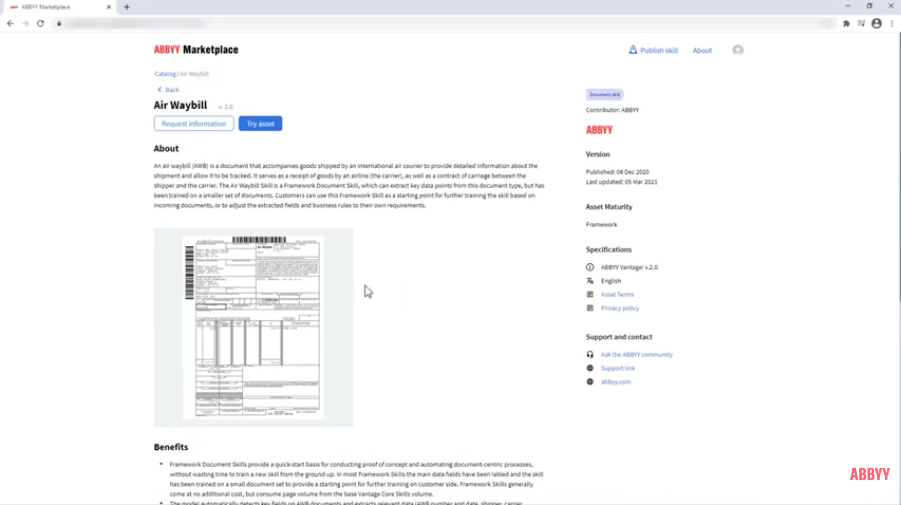The image size is (901, 505).
Task: Go to the Catalog breadcrumb
Action: [165, 74]
